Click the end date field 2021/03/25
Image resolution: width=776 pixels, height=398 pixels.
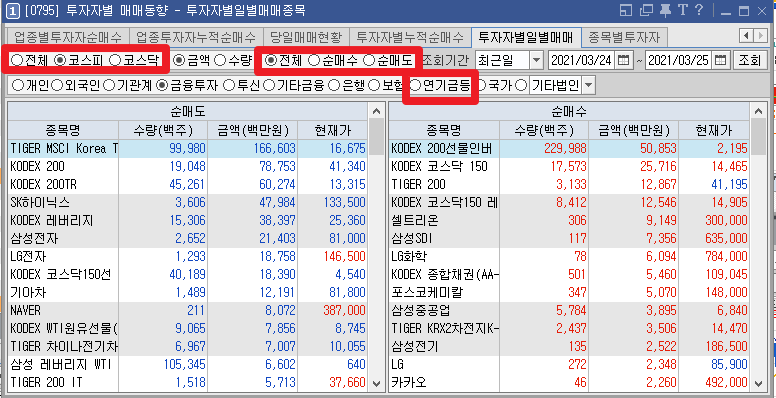pos(679,60)
